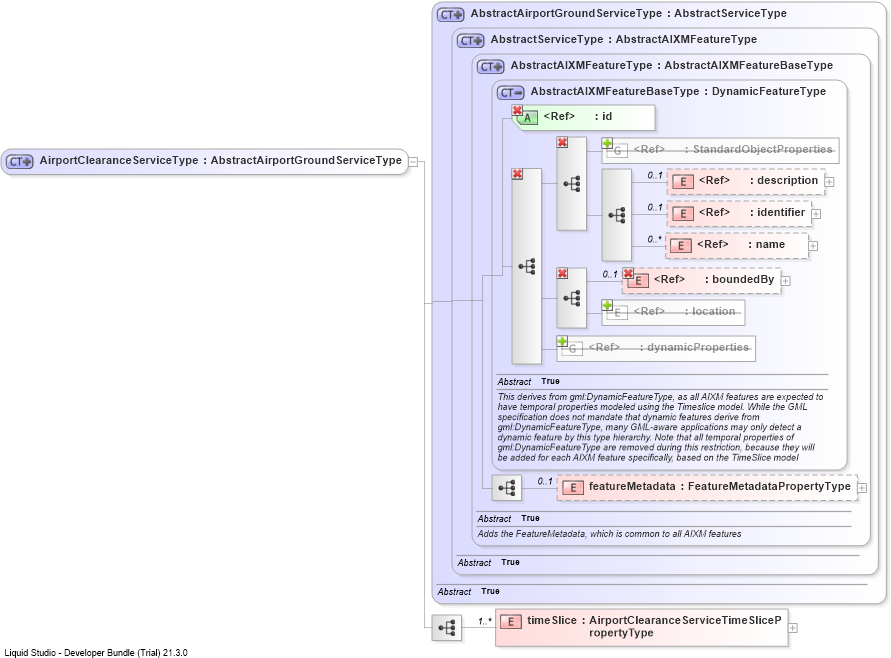Select the 'AbstractServiceType : AbstractAIXMFeatureType' title
The height and width of the screenshot is (658, 891).
coord(624,39)
